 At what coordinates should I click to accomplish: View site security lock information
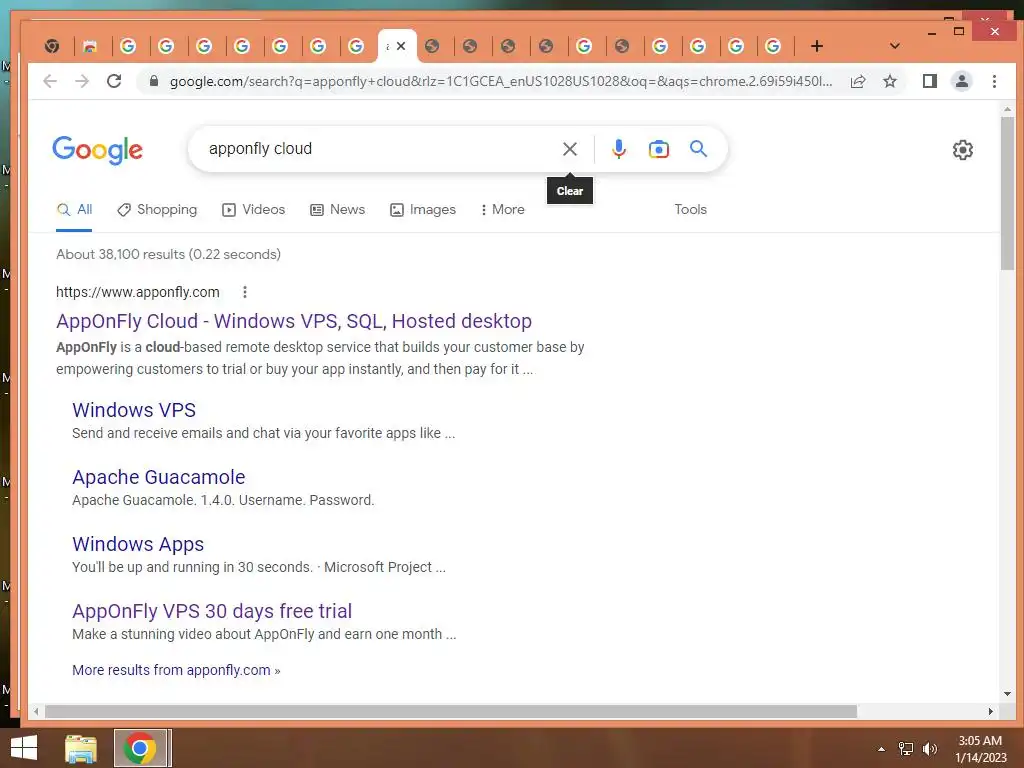click(153, 81)
